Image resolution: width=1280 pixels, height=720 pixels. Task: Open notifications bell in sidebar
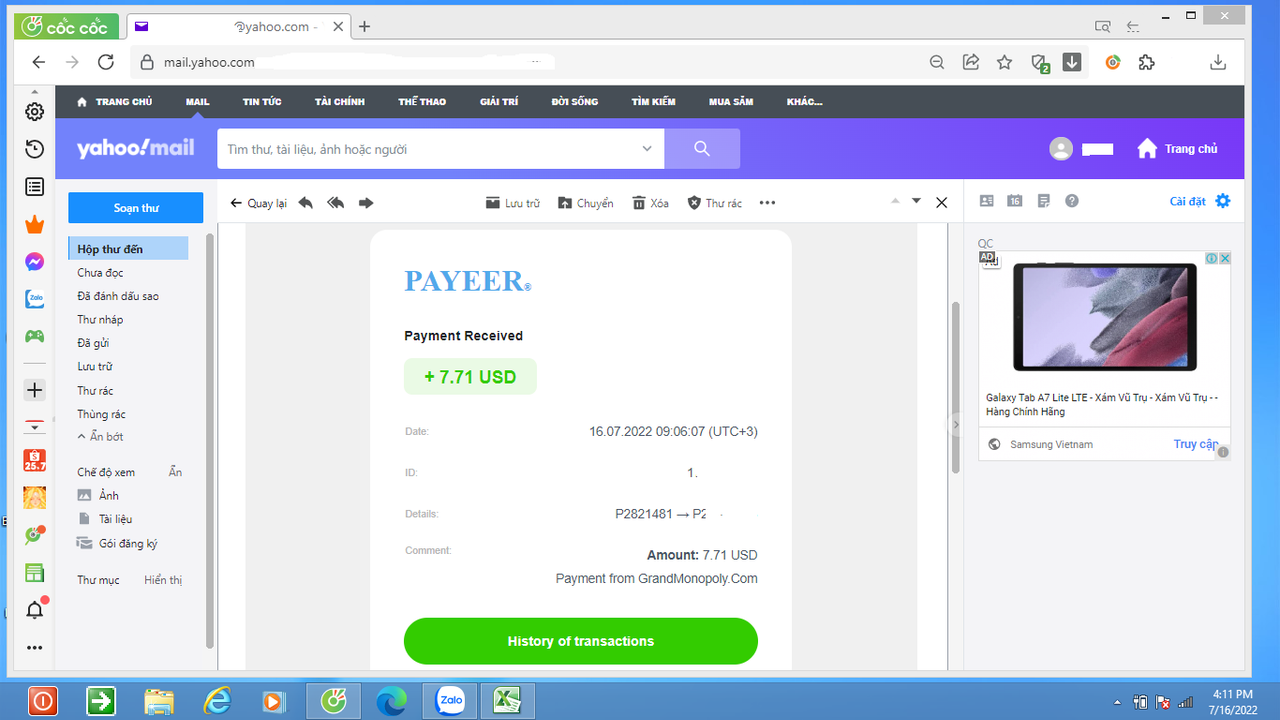click(35, 609)
